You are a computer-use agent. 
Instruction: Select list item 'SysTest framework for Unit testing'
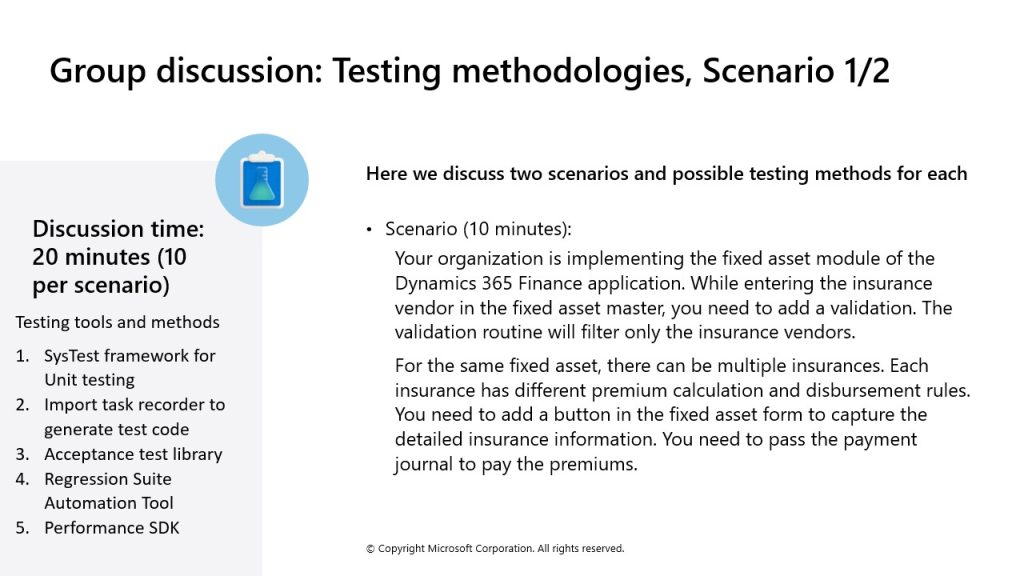coord(129,368)
